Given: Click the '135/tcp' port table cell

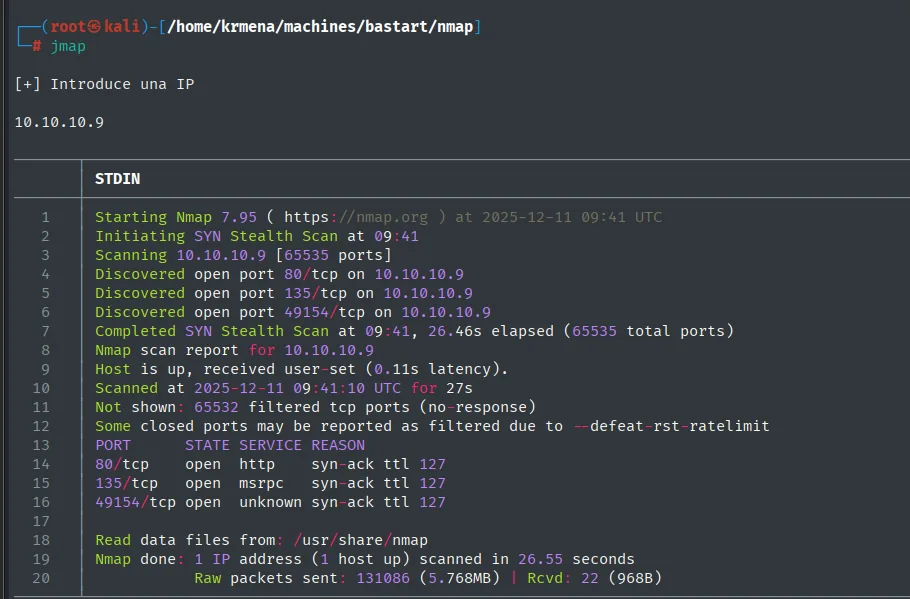Looking at the screenshot, I should [127, 483].
